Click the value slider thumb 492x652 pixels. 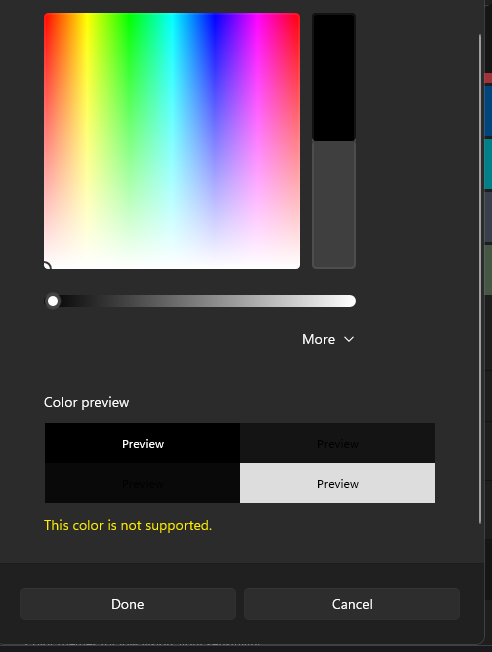53,301
